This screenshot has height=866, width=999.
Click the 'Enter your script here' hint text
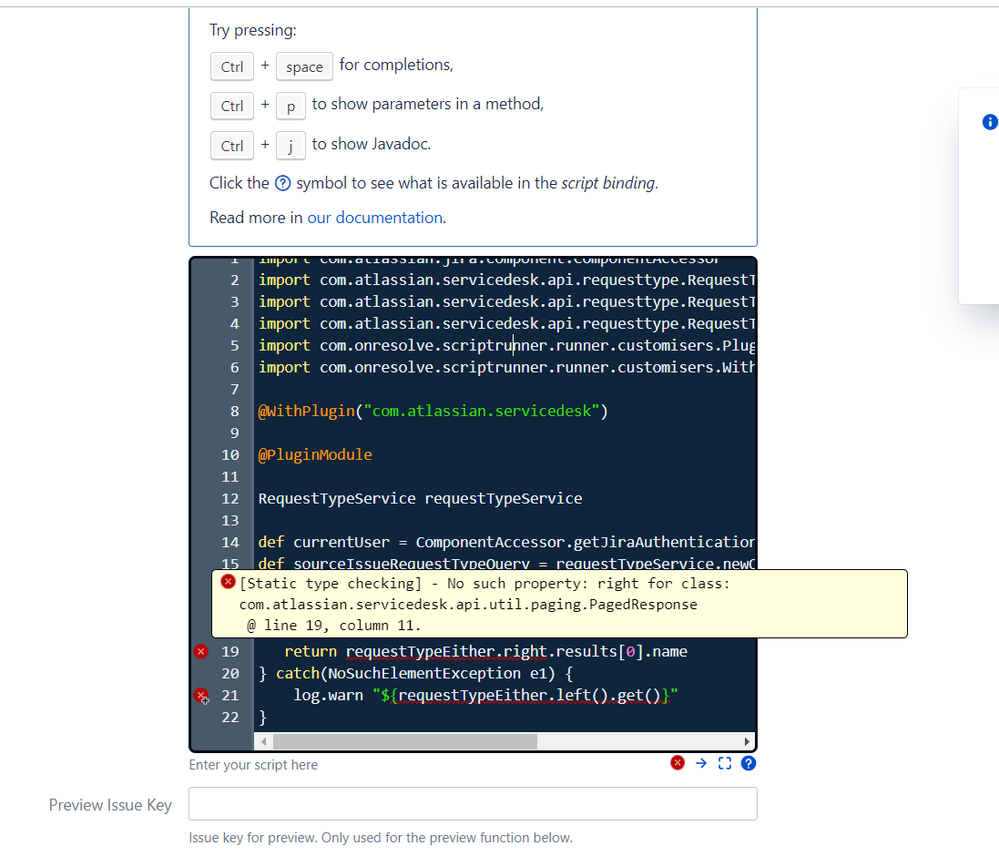[253, 765]
